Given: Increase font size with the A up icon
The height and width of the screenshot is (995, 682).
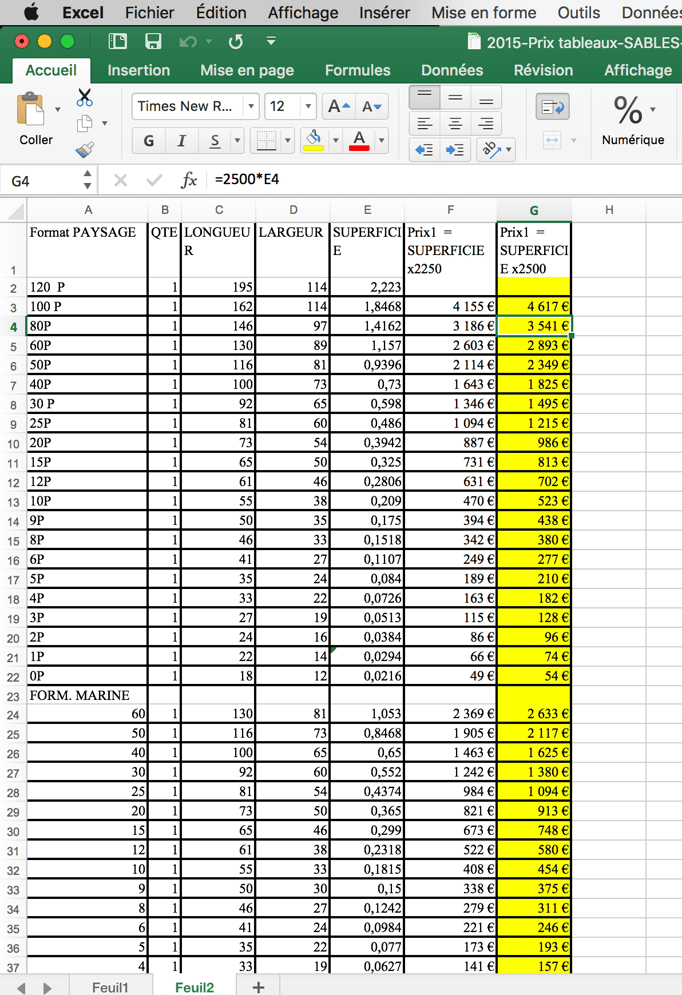Looking at the screenshot, I should tap(338, 106).
